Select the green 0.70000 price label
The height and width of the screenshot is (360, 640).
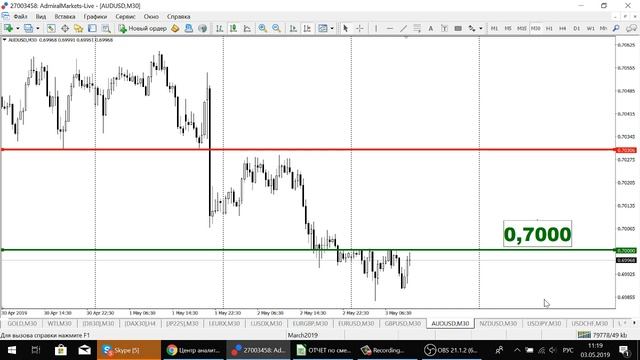coord(626,251)
